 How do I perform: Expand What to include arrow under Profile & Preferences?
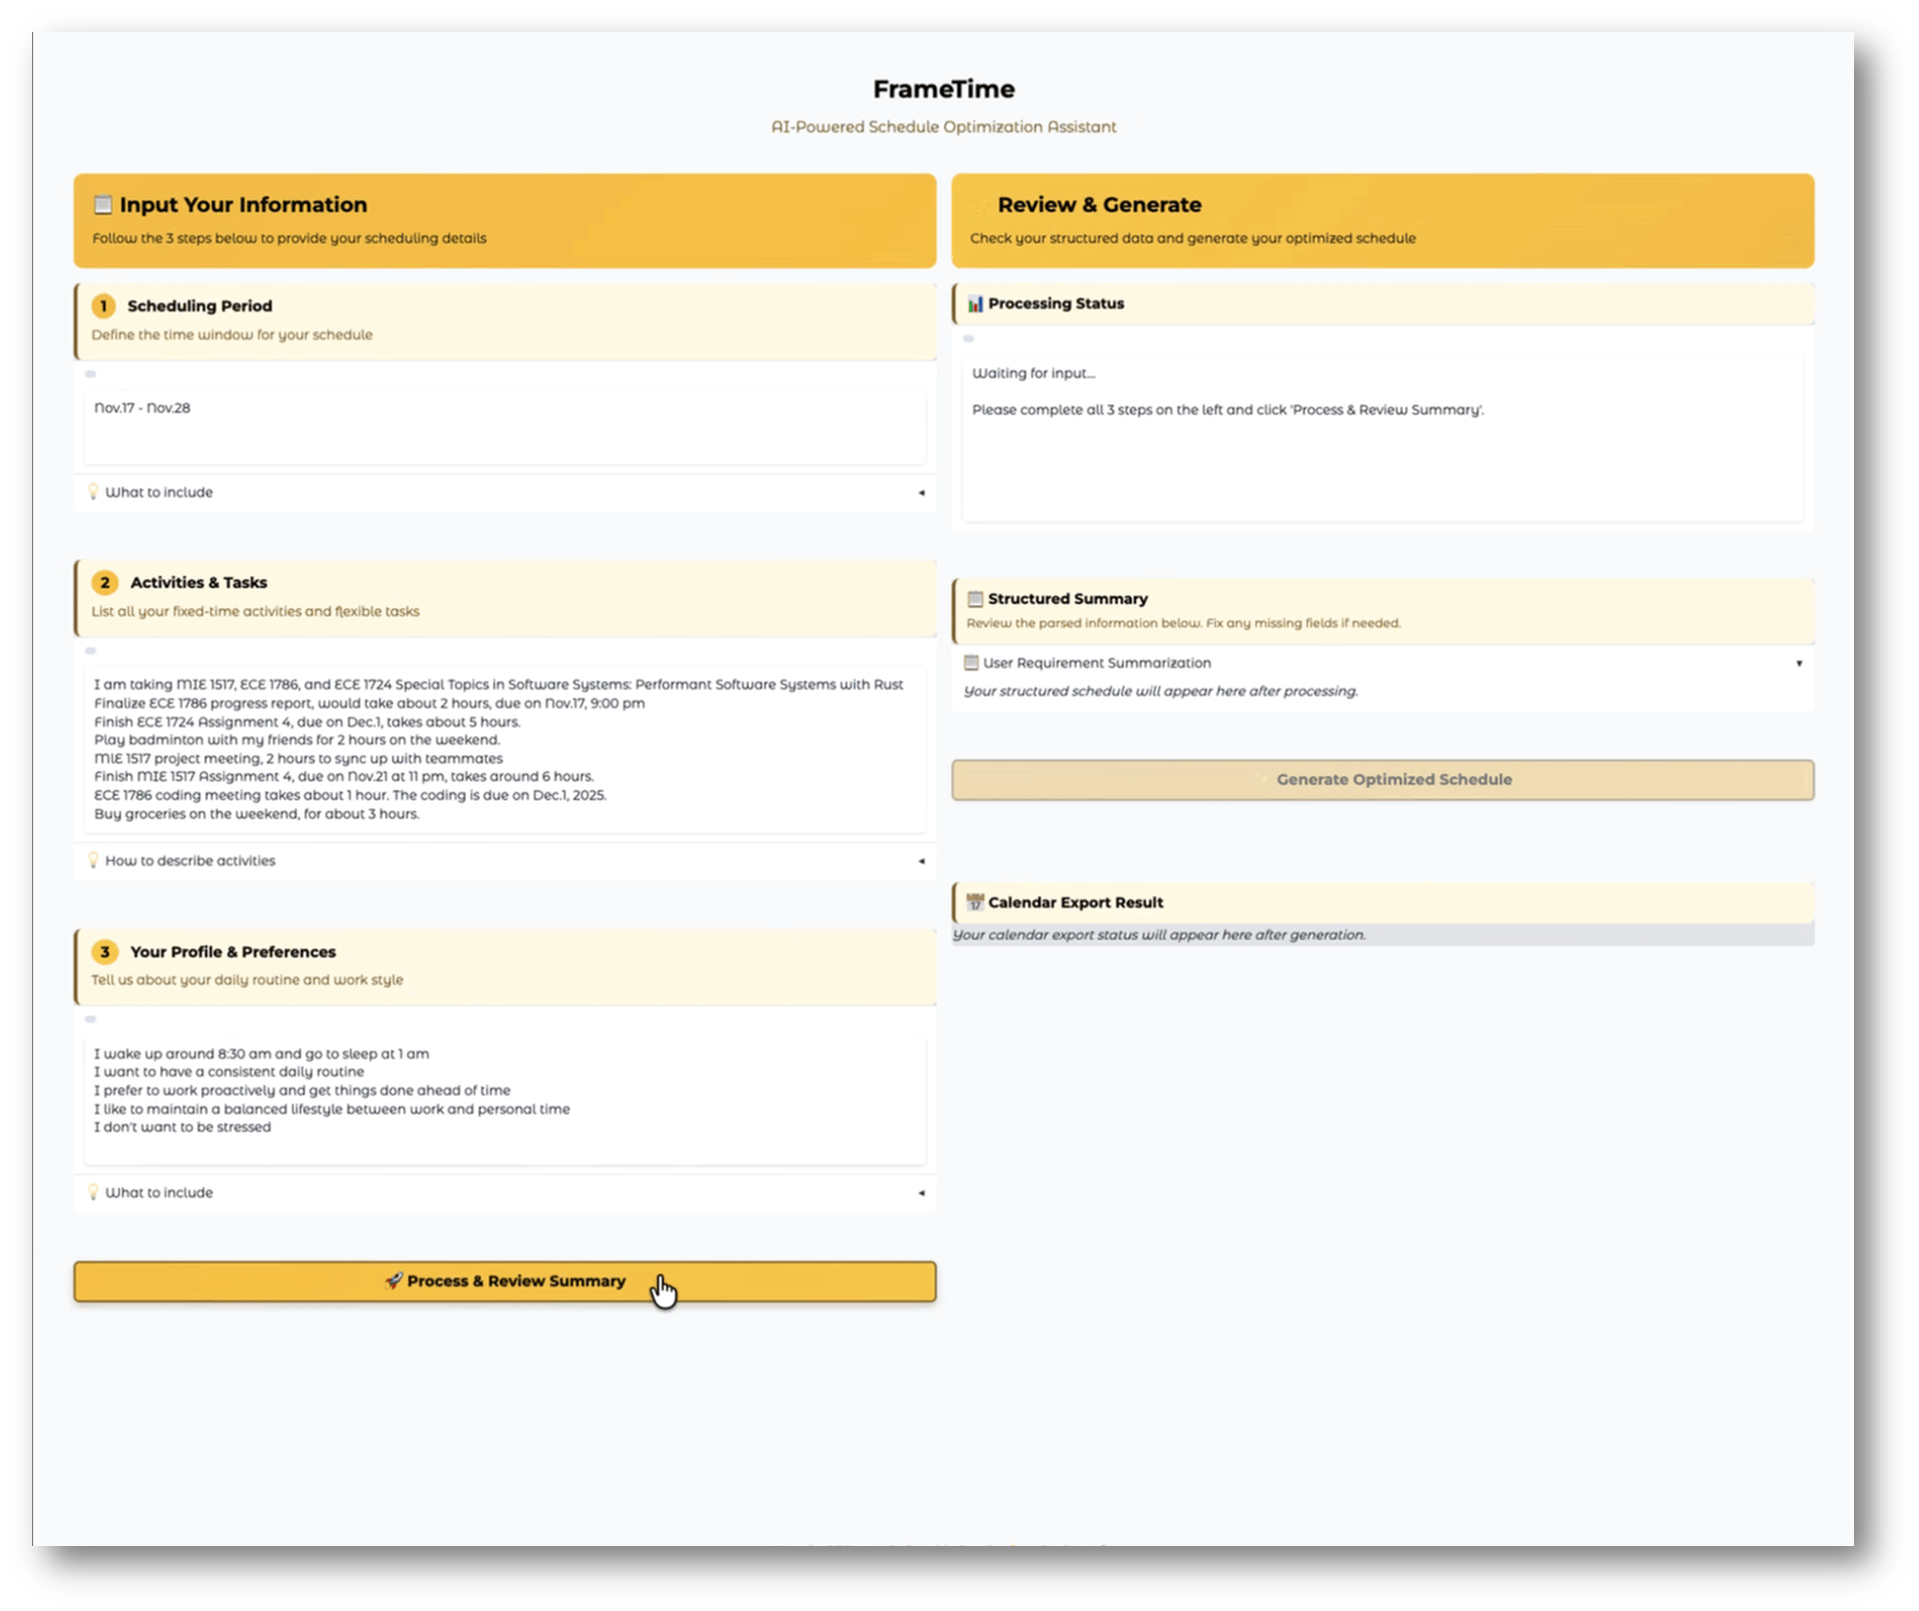tap(921, 1193)
